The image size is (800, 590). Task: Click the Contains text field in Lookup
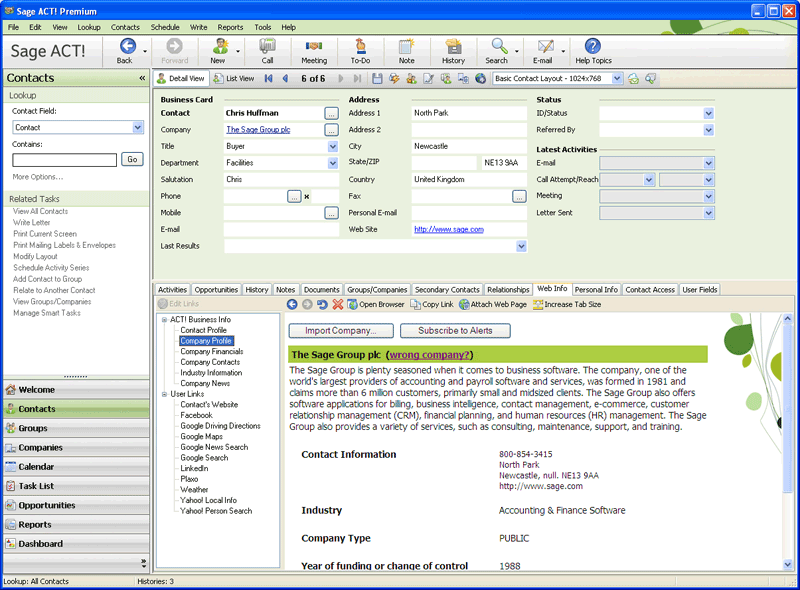[x=64, y=160]
